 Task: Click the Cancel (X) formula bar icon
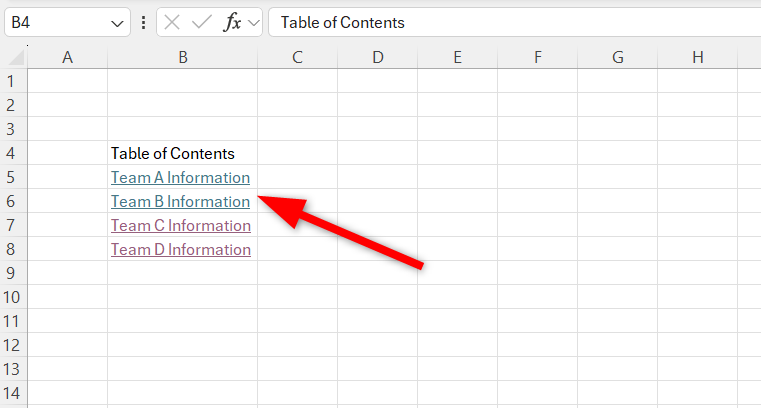(x=173, y=22)
